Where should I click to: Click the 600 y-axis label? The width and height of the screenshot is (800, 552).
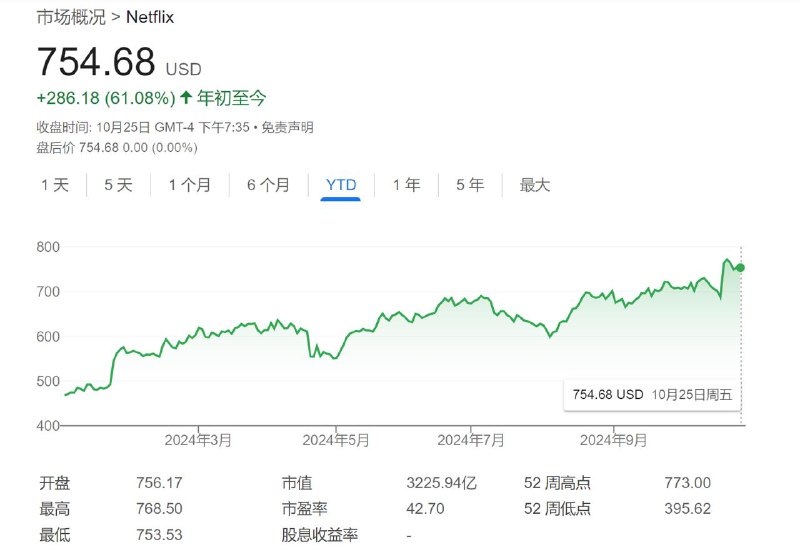click(48, 337)
